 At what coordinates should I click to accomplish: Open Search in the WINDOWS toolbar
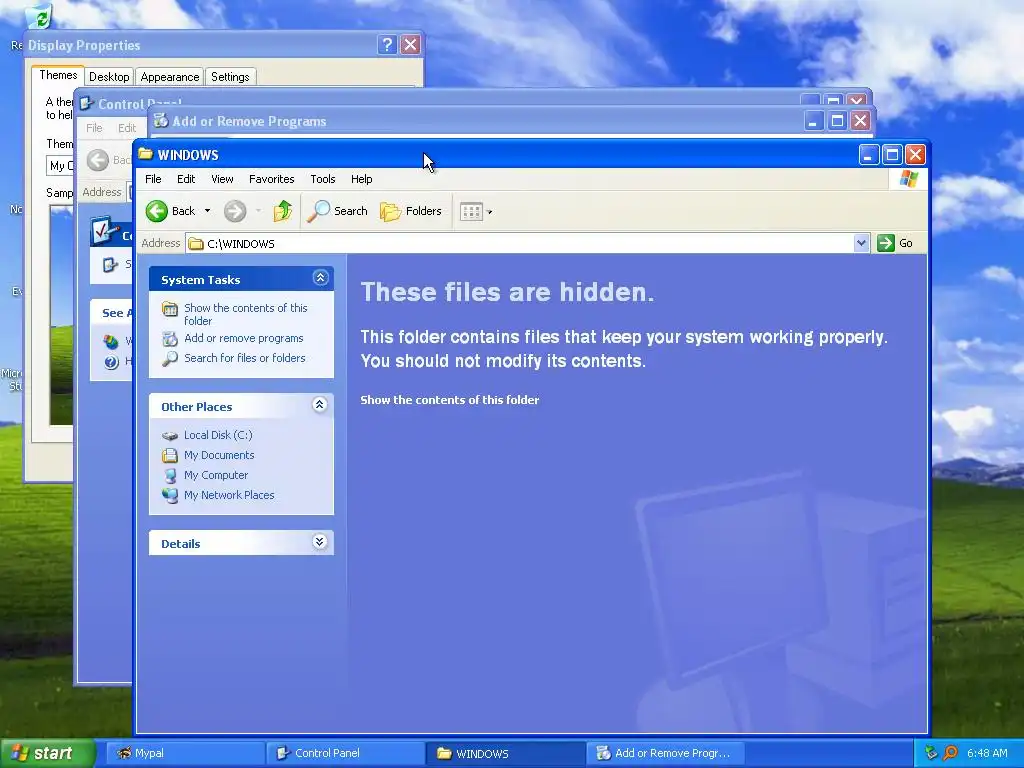(338, 211)
